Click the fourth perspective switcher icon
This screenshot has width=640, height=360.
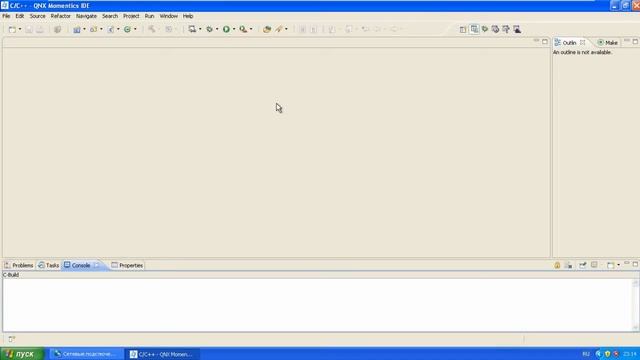495,29
